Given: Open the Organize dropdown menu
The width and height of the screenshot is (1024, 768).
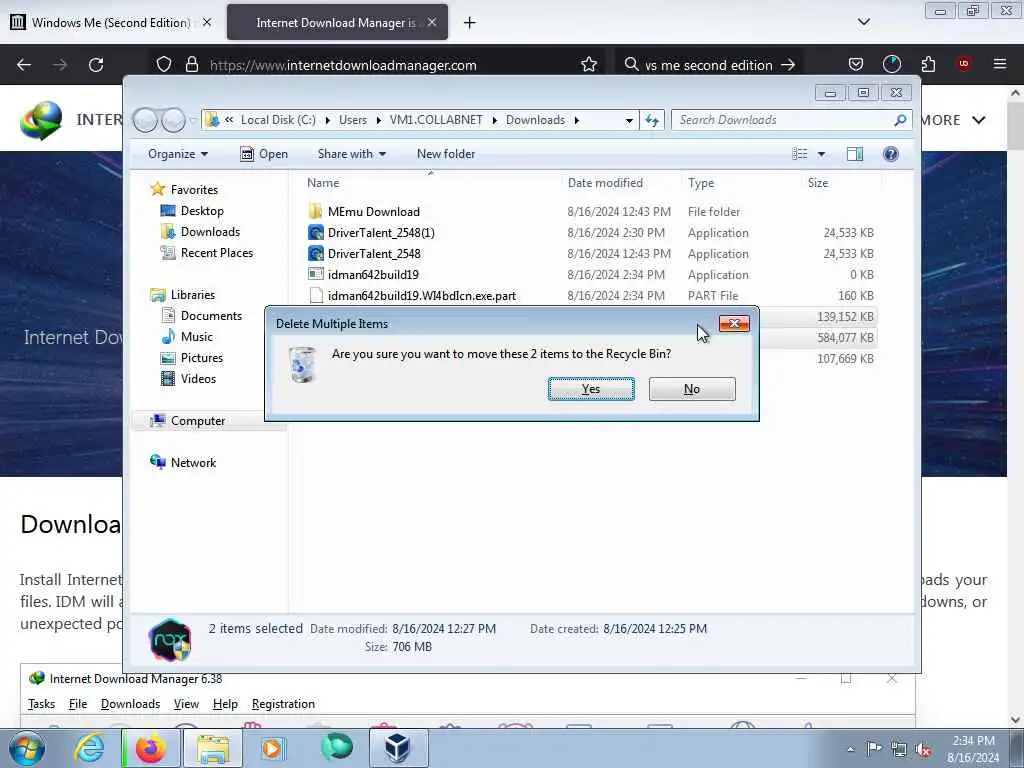Looking at the screenshot, I should tap(178, 153).
